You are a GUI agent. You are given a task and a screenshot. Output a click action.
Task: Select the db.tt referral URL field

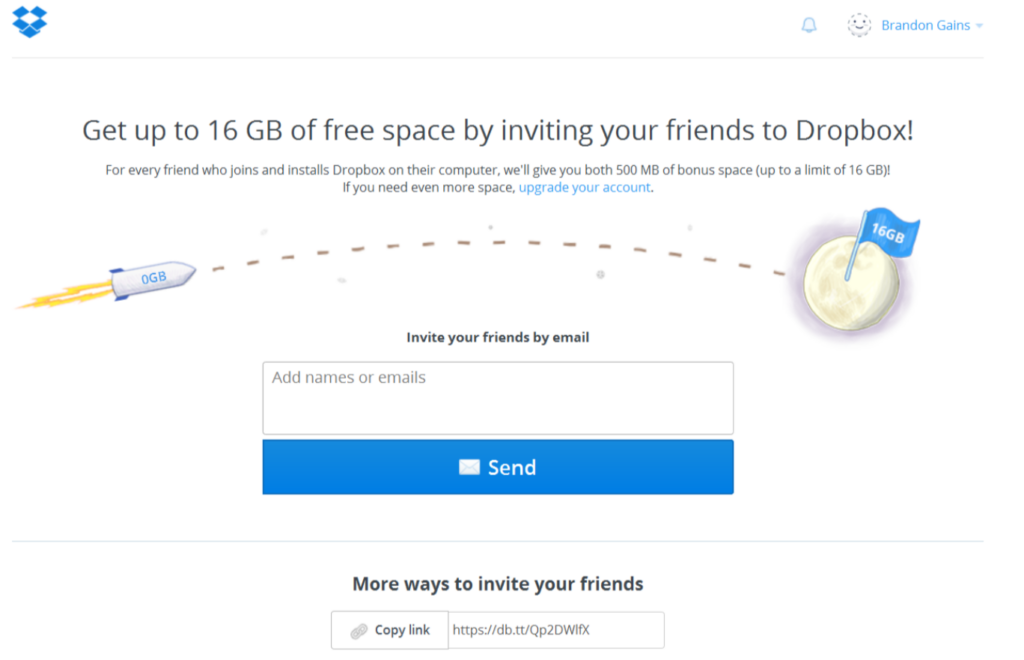pos(556,630)
